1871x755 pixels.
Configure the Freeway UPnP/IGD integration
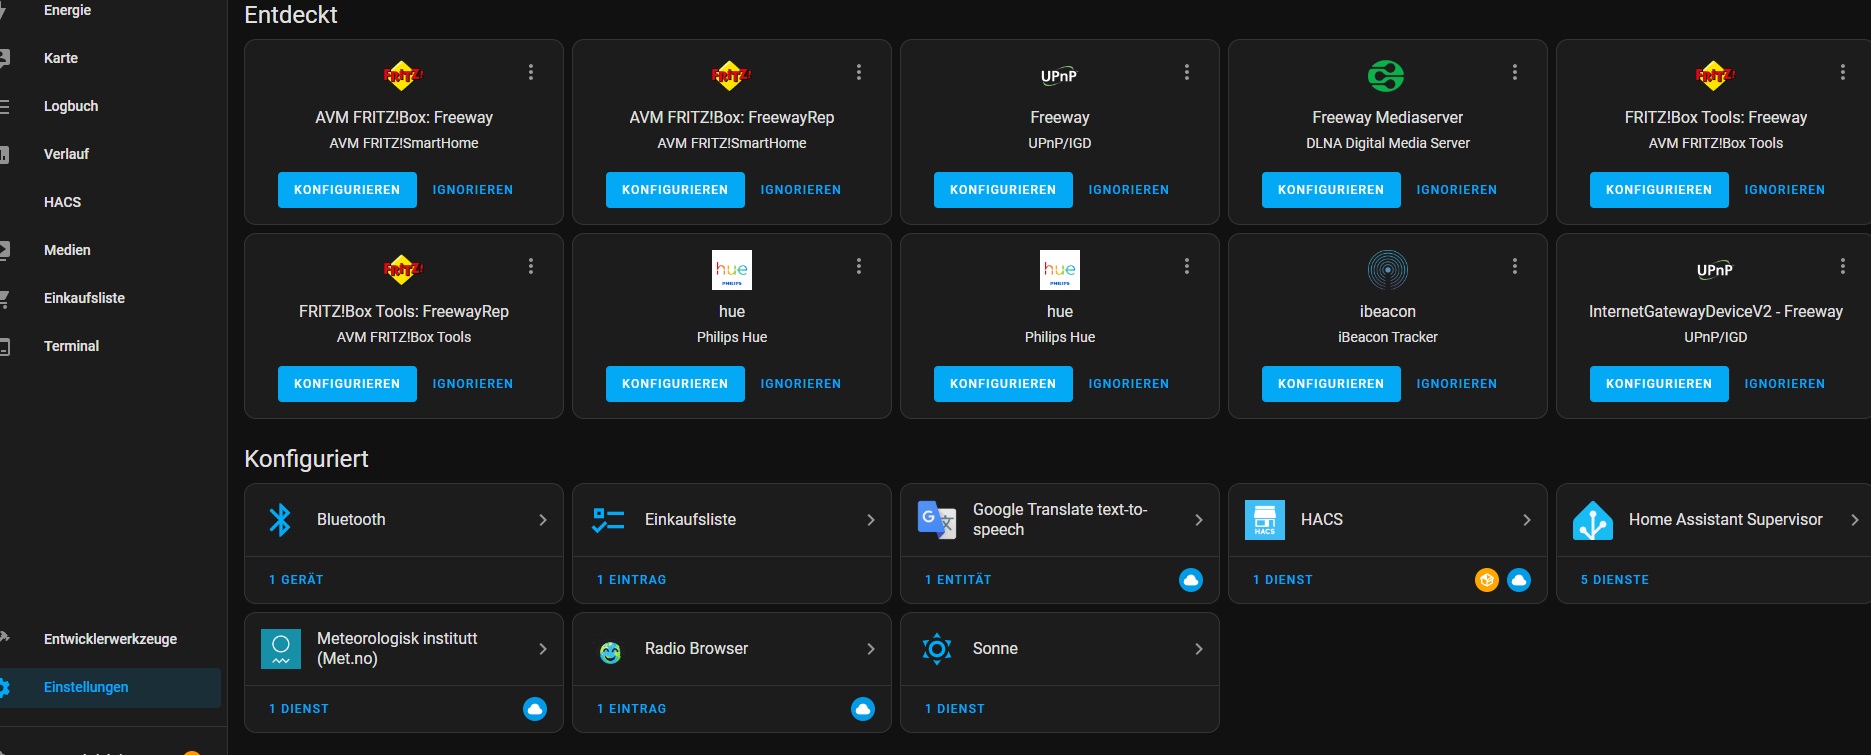click(x=1002, y=190)
